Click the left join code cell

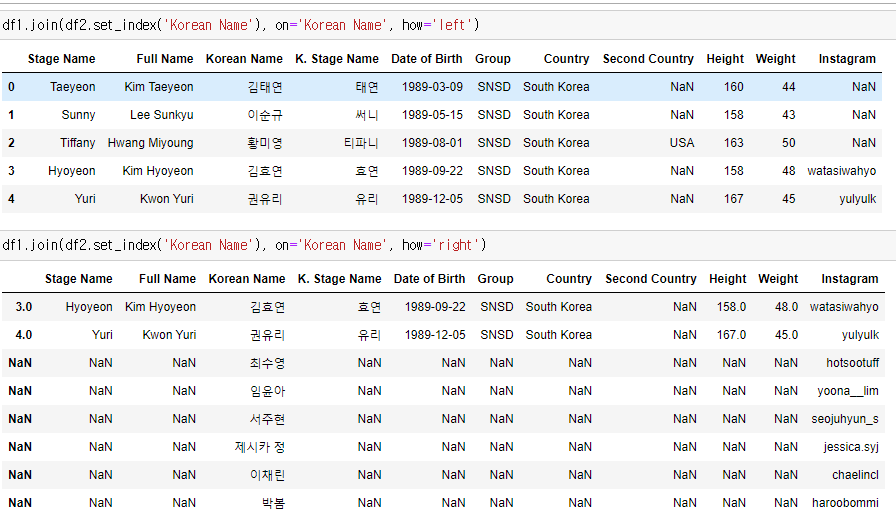click(448, 25)
